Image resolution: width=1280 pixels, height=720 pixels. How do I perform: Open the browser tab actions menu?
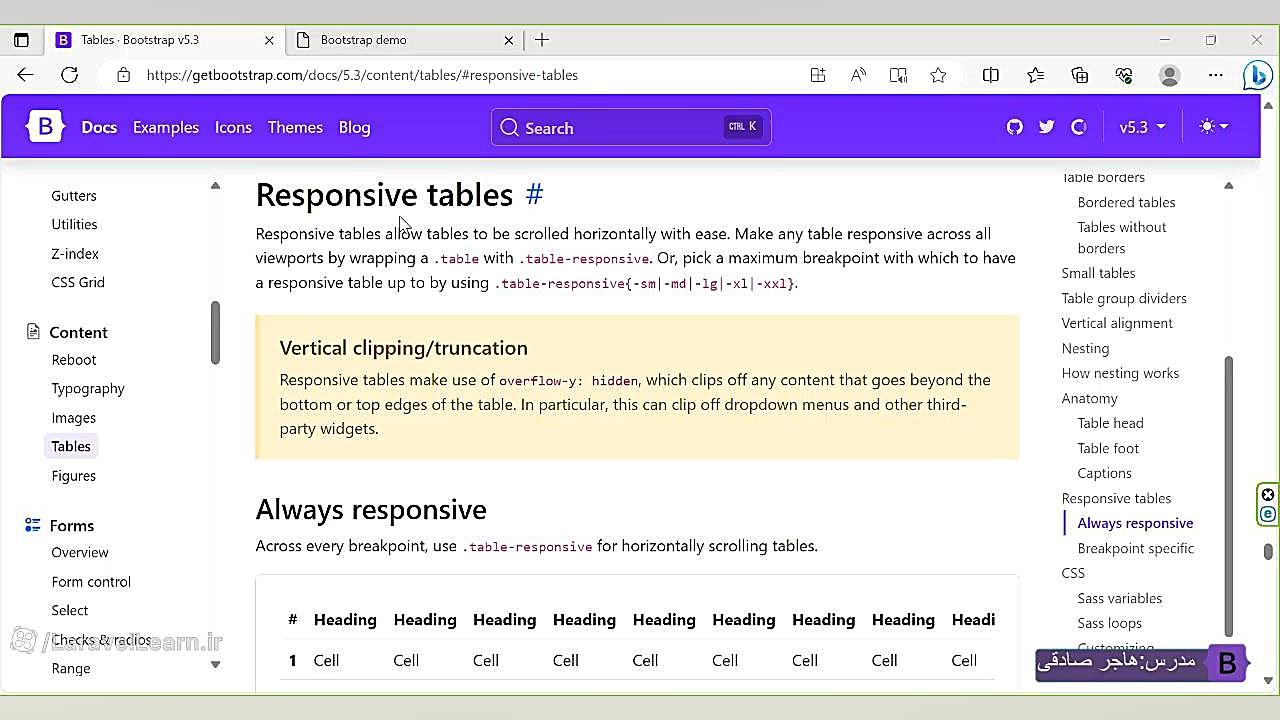[x=21, y=40]
